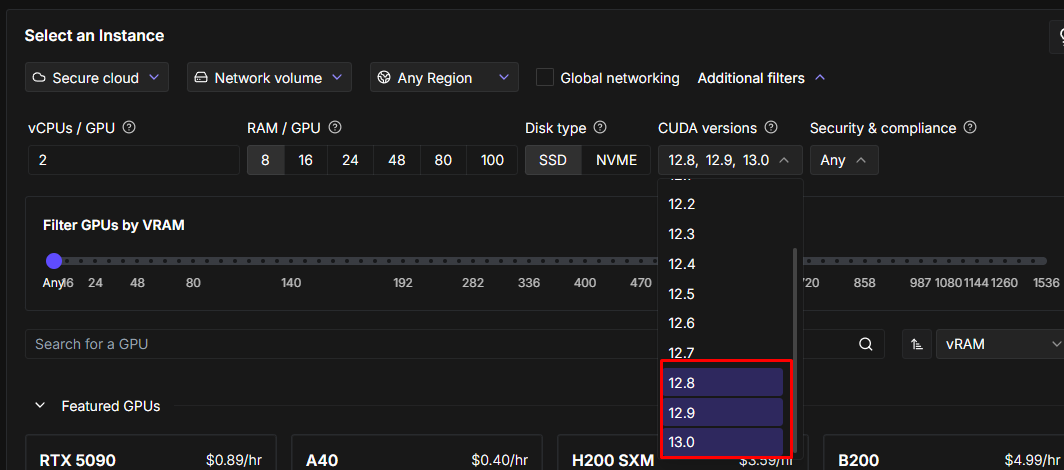Open the Network volume dropdown
The width and height of the screenshot is (1064, 470).
click(x=269, y=77)
